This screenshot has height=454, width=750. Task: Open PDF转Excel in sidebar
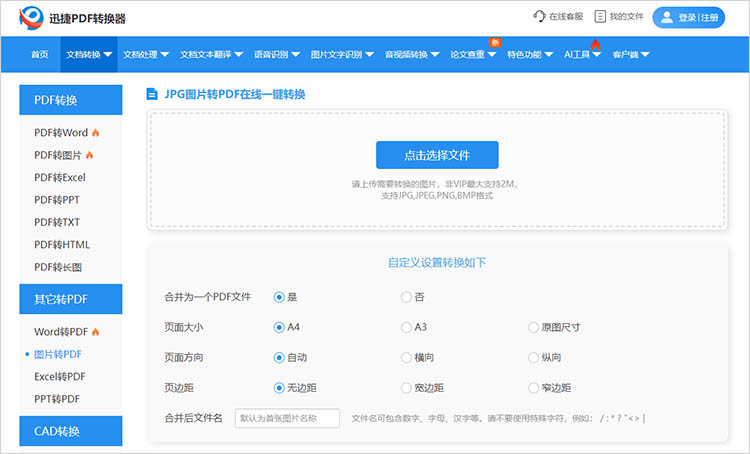[60, 177]
